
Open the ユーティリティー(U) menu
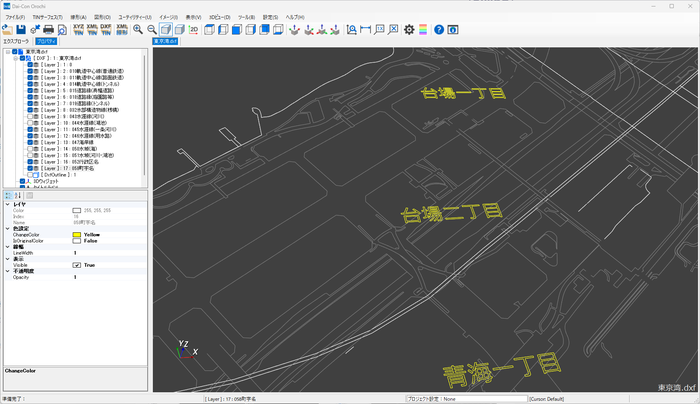click(x=135, y=17)
